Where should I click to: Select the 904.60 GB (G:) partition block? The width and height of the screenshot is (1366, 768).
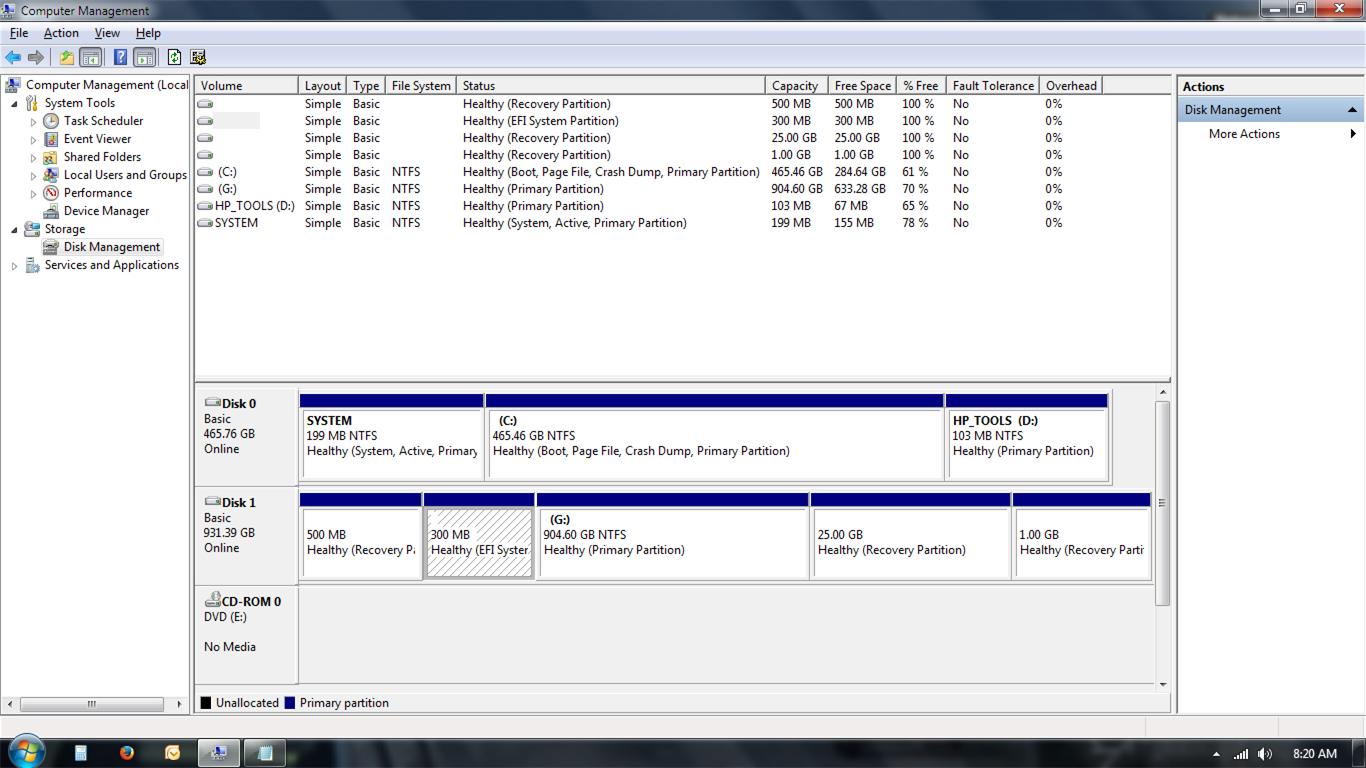coord(672,542)
